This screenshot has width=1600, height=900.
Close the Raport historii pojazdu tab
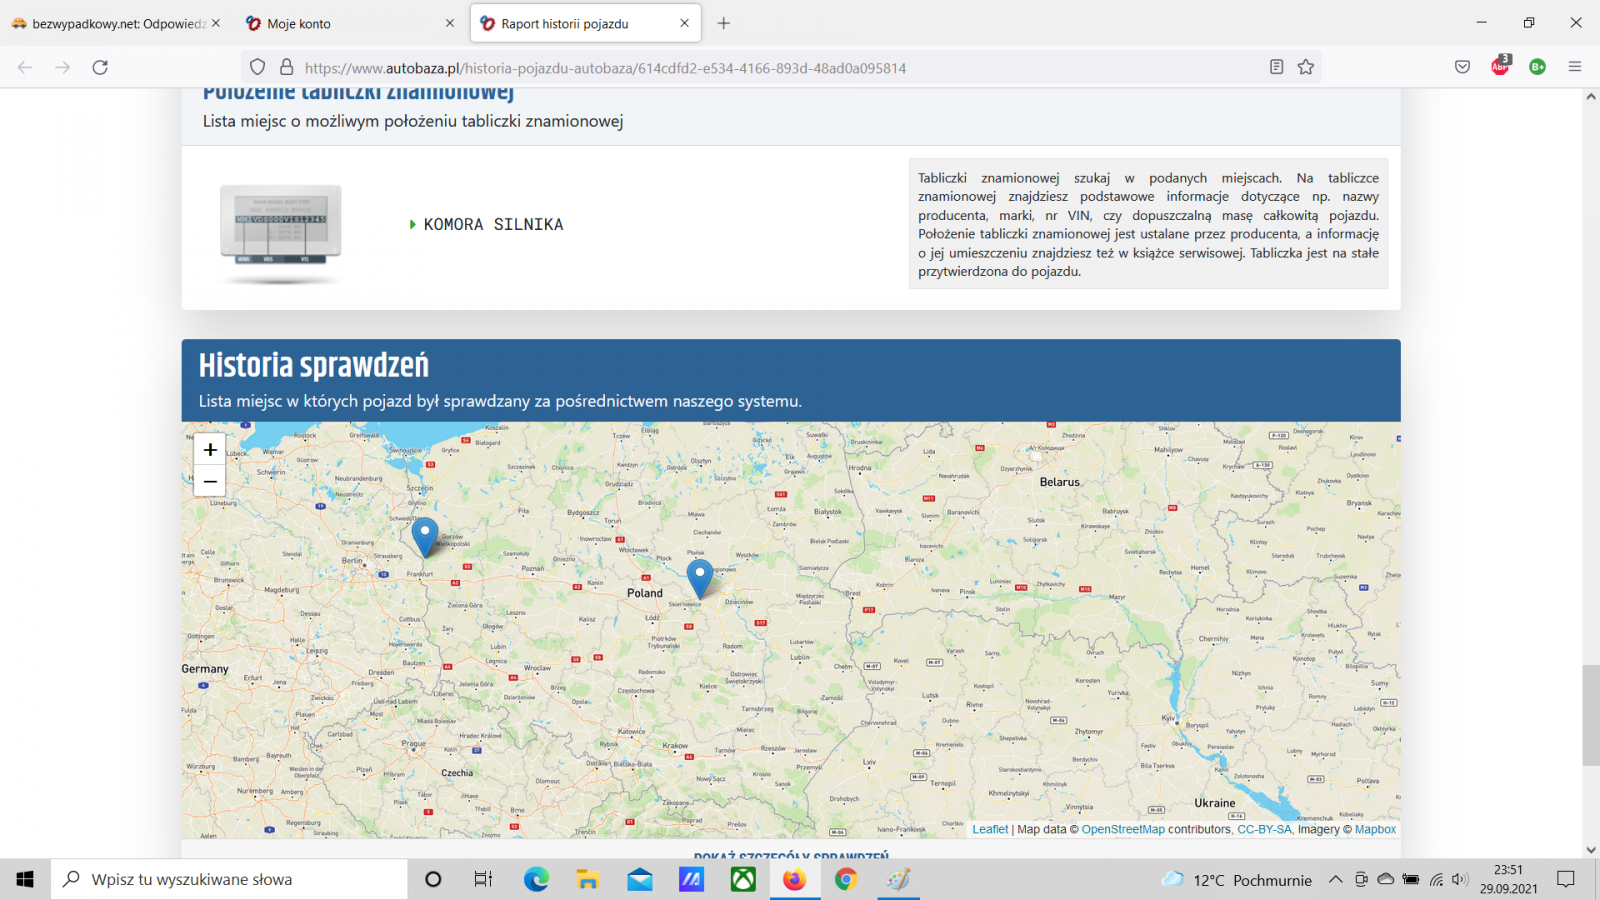click(x=684, y=23)
